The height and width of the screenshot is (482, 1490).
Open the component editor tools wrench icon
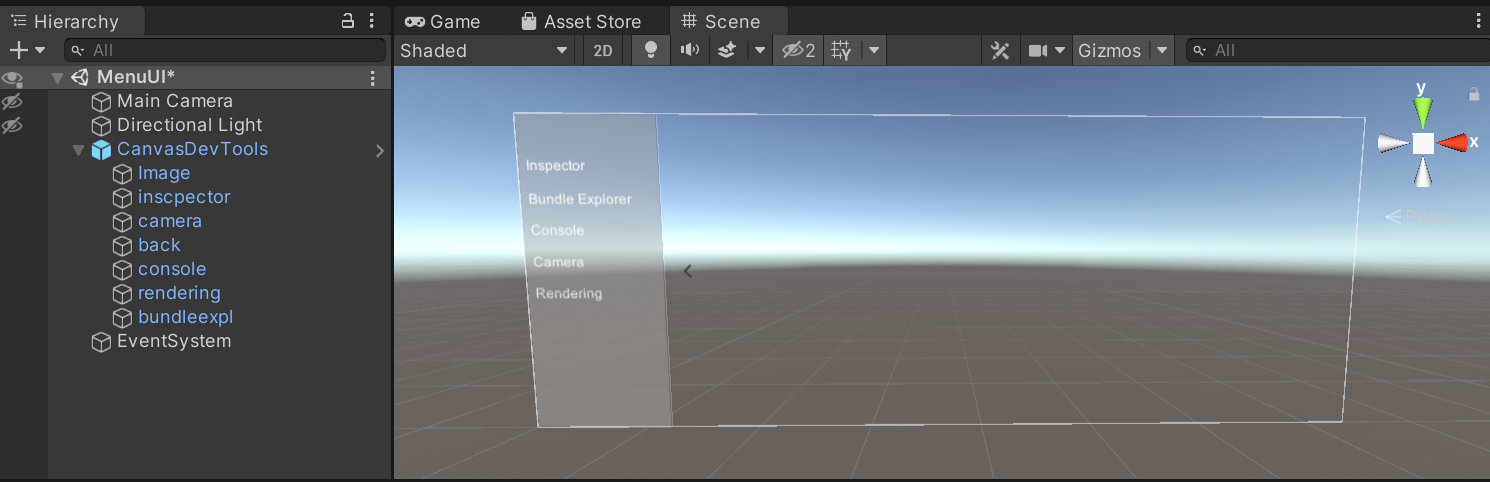(x=999, y=51)
